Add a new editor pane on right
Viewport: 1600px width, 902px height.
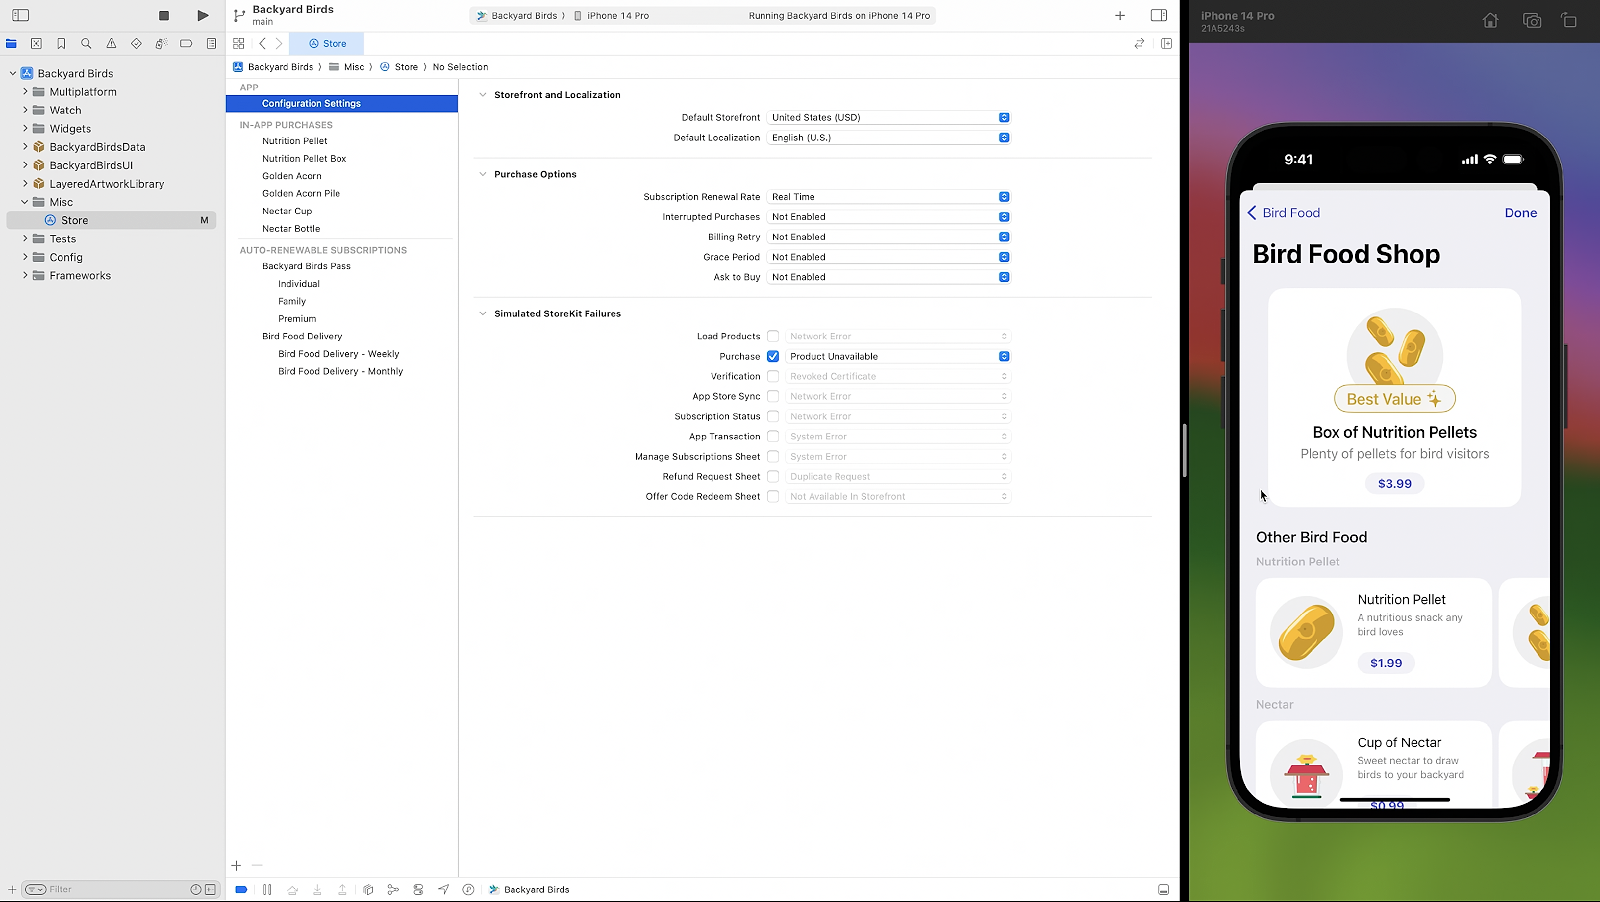1166,44
